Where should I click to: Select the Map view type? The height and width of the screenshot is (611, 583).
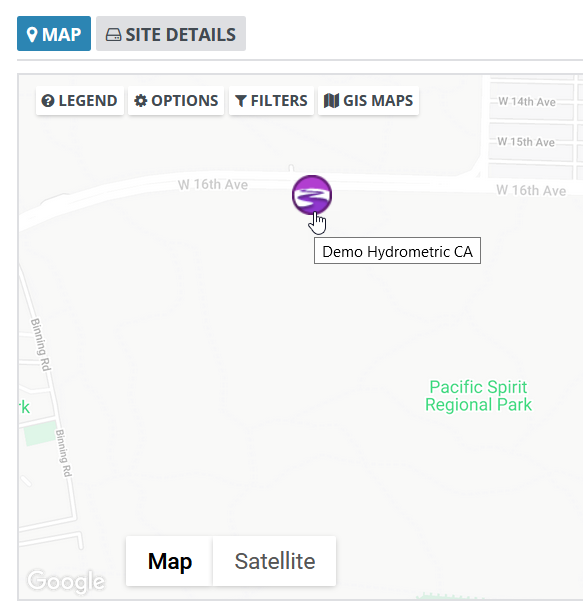pyautogui.click(x=170, y=561)
